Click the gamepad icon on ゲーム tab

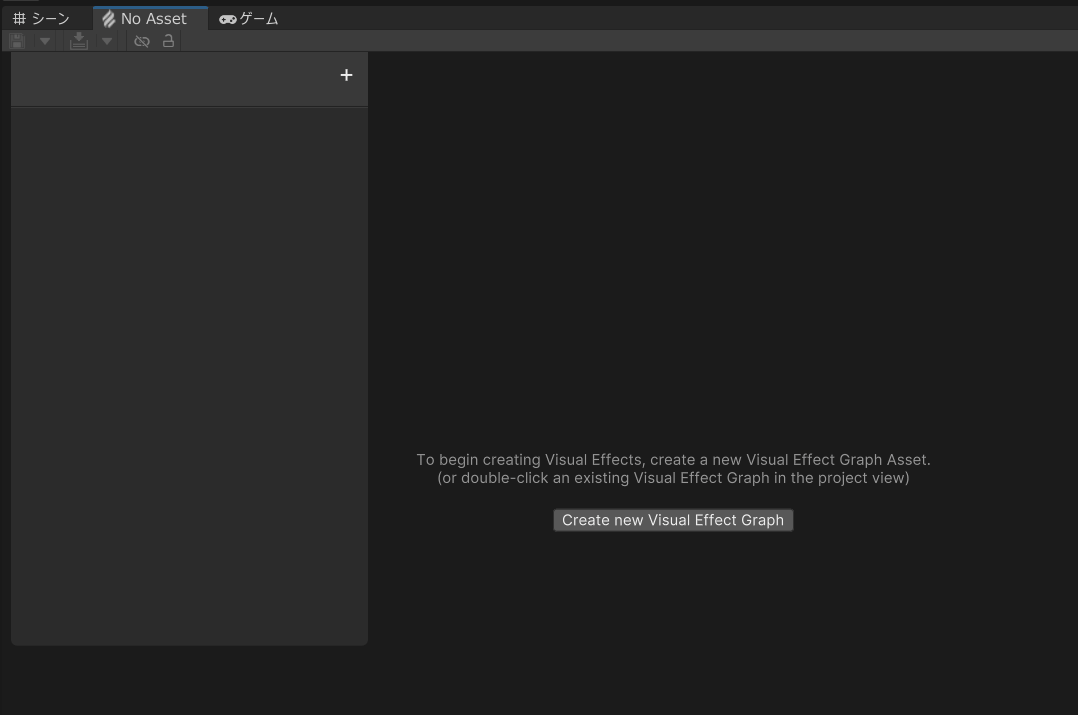coord(228,19)
